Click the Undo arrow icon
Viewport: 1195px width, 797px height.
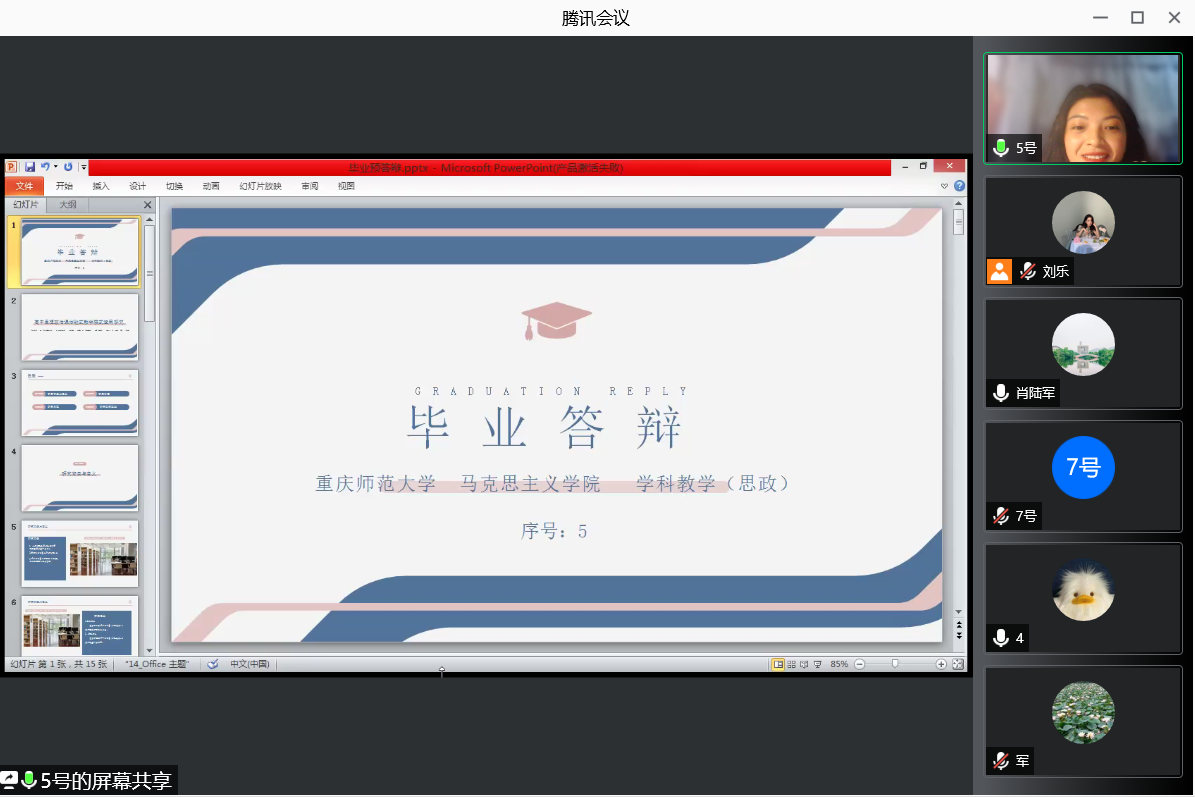(45, 167)
